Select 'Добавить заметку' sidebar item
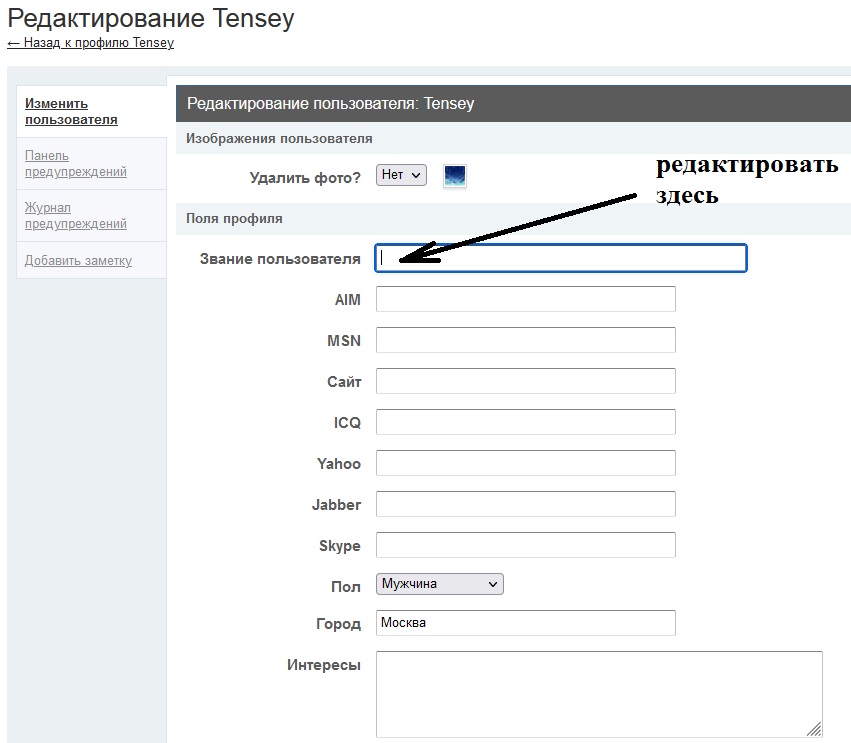Image resolution: width=851 pixels, height=743 pixels. (x=78, y=260)
